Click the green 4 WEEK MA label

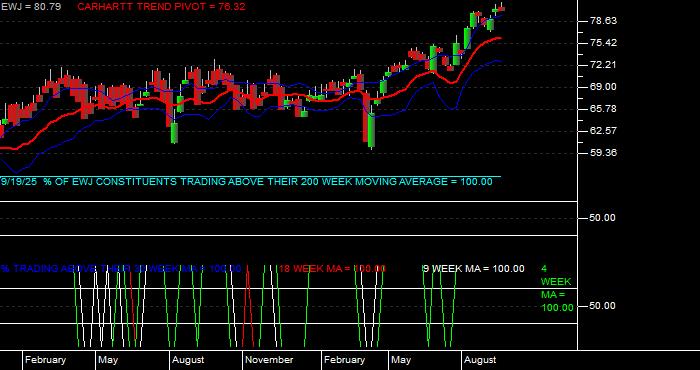coord(557,288)
